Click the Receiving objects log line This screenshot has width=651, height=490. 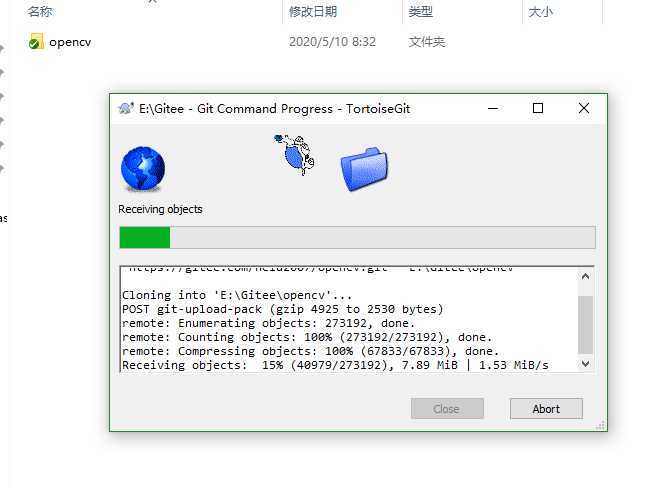click(335, 365)
